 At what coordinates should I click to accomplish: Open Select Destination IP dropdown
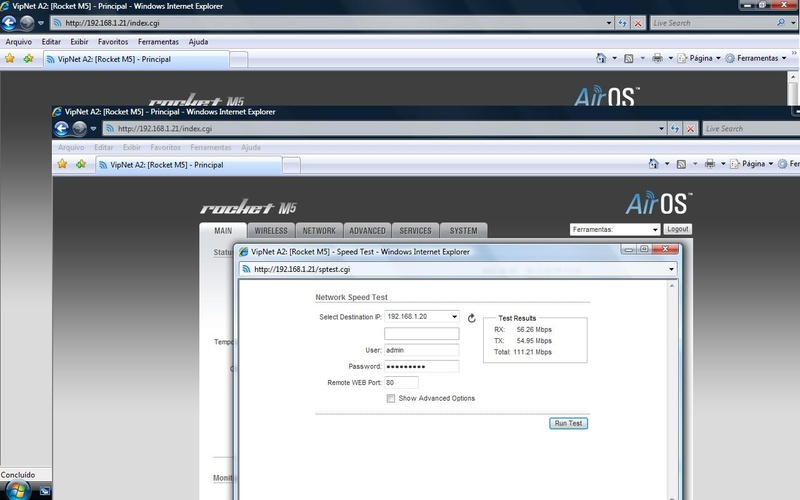coord(421,316)
